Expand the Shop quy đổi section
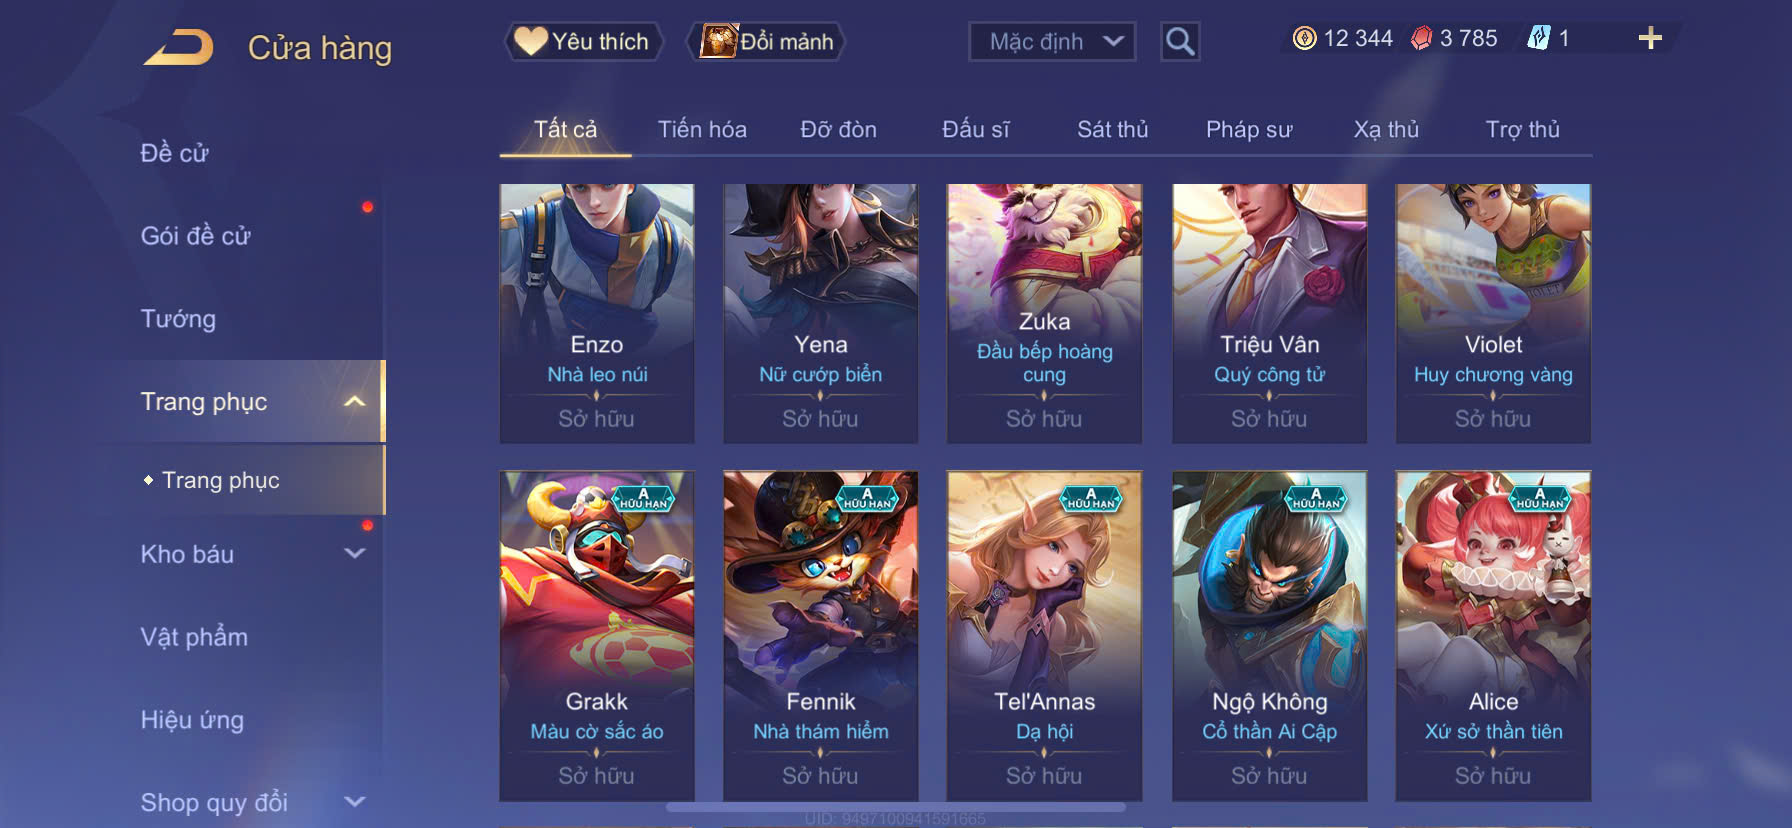The height and width of the screenshot is (828, 1792). 354,802
